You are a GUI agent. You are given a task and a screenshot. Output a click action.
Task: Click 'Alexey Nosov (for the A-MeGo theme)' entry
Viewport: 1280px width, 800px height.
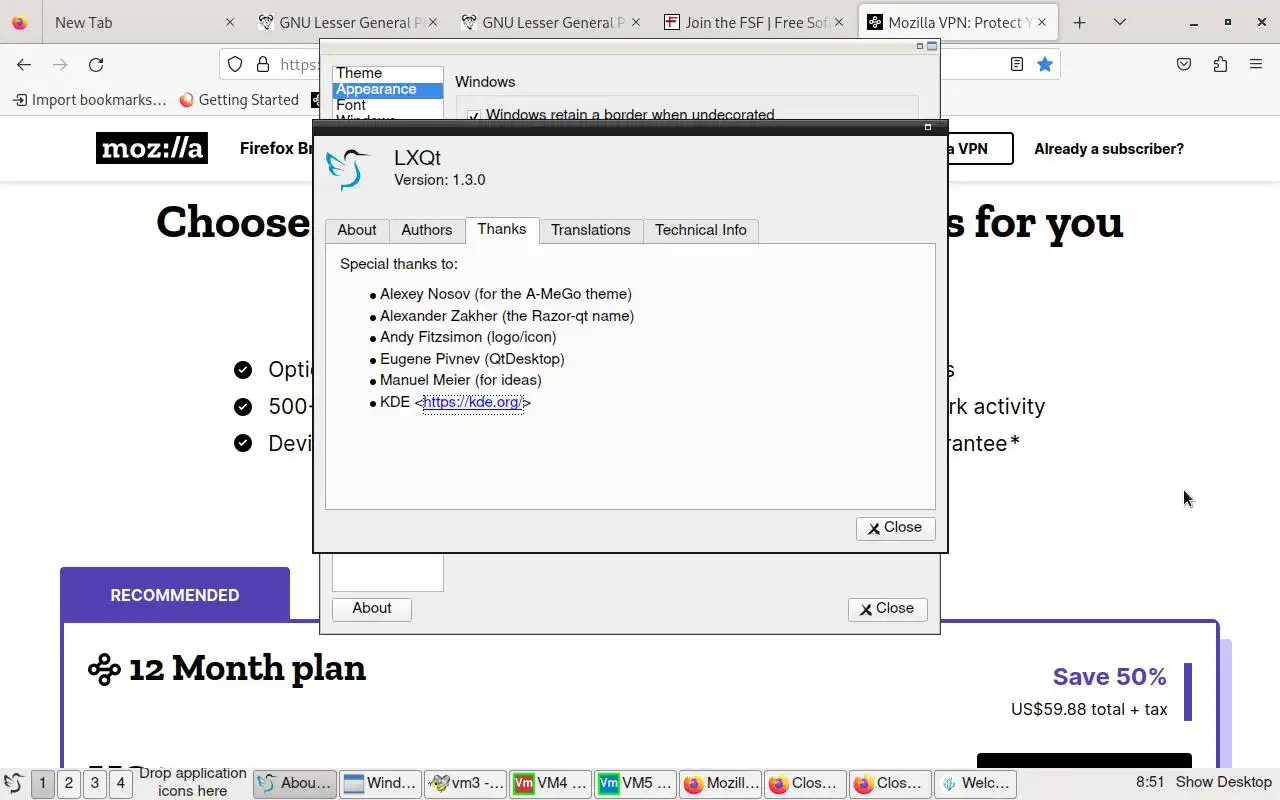tap(506, 294)
